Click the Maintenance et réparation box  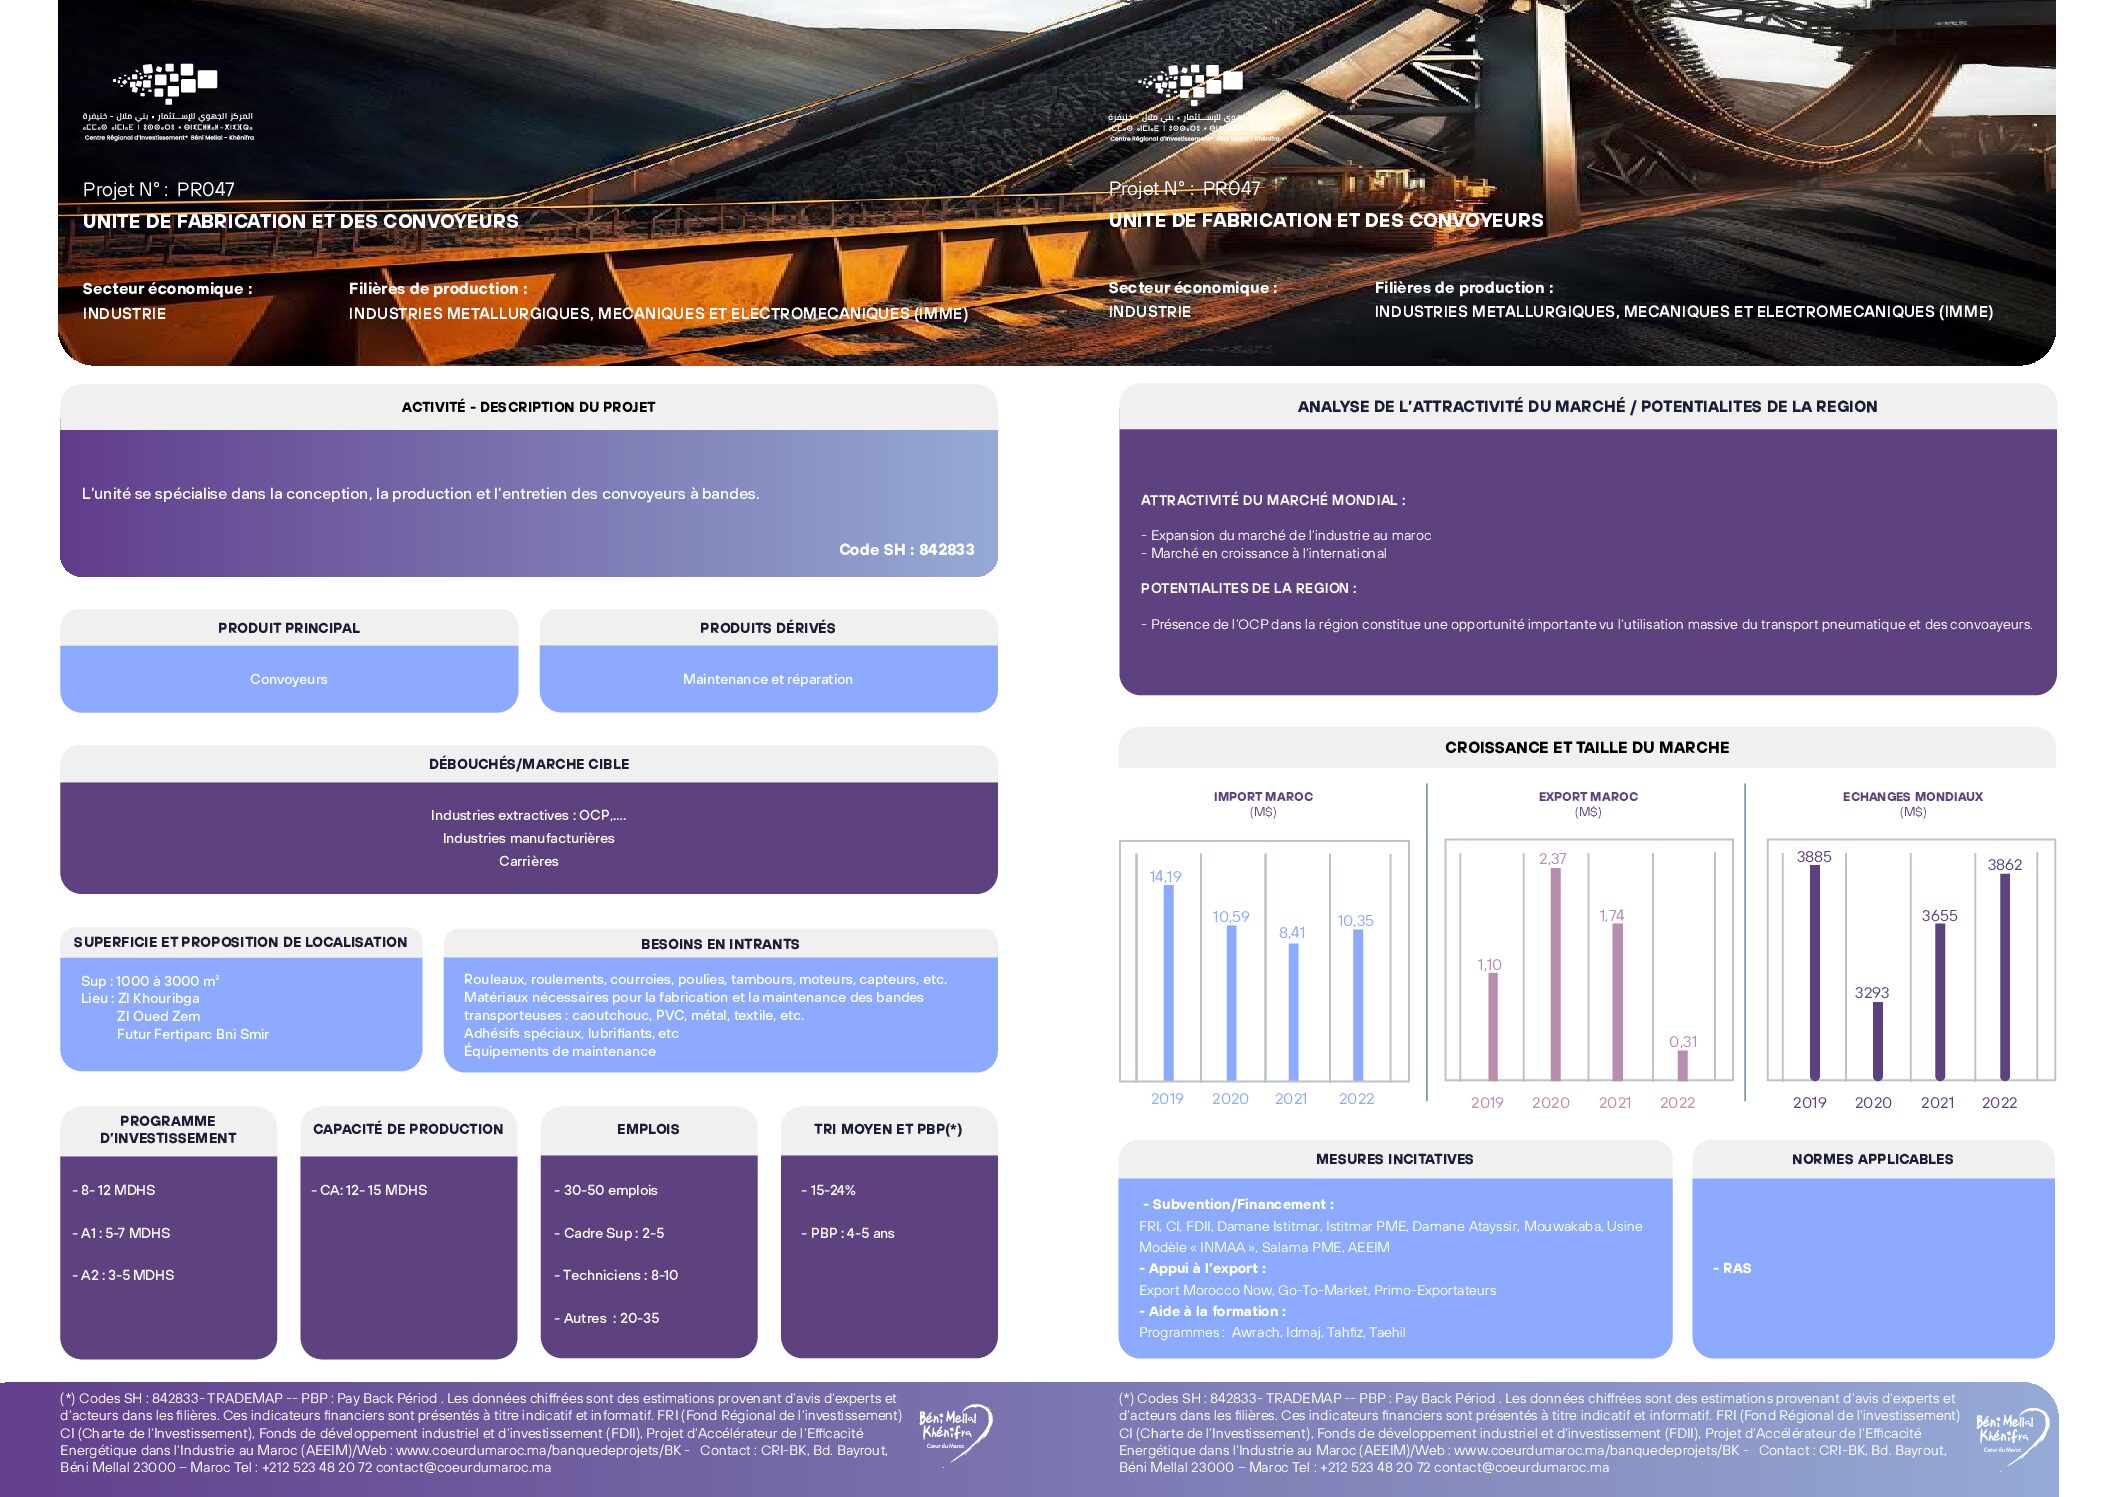[x=767, y=679]
